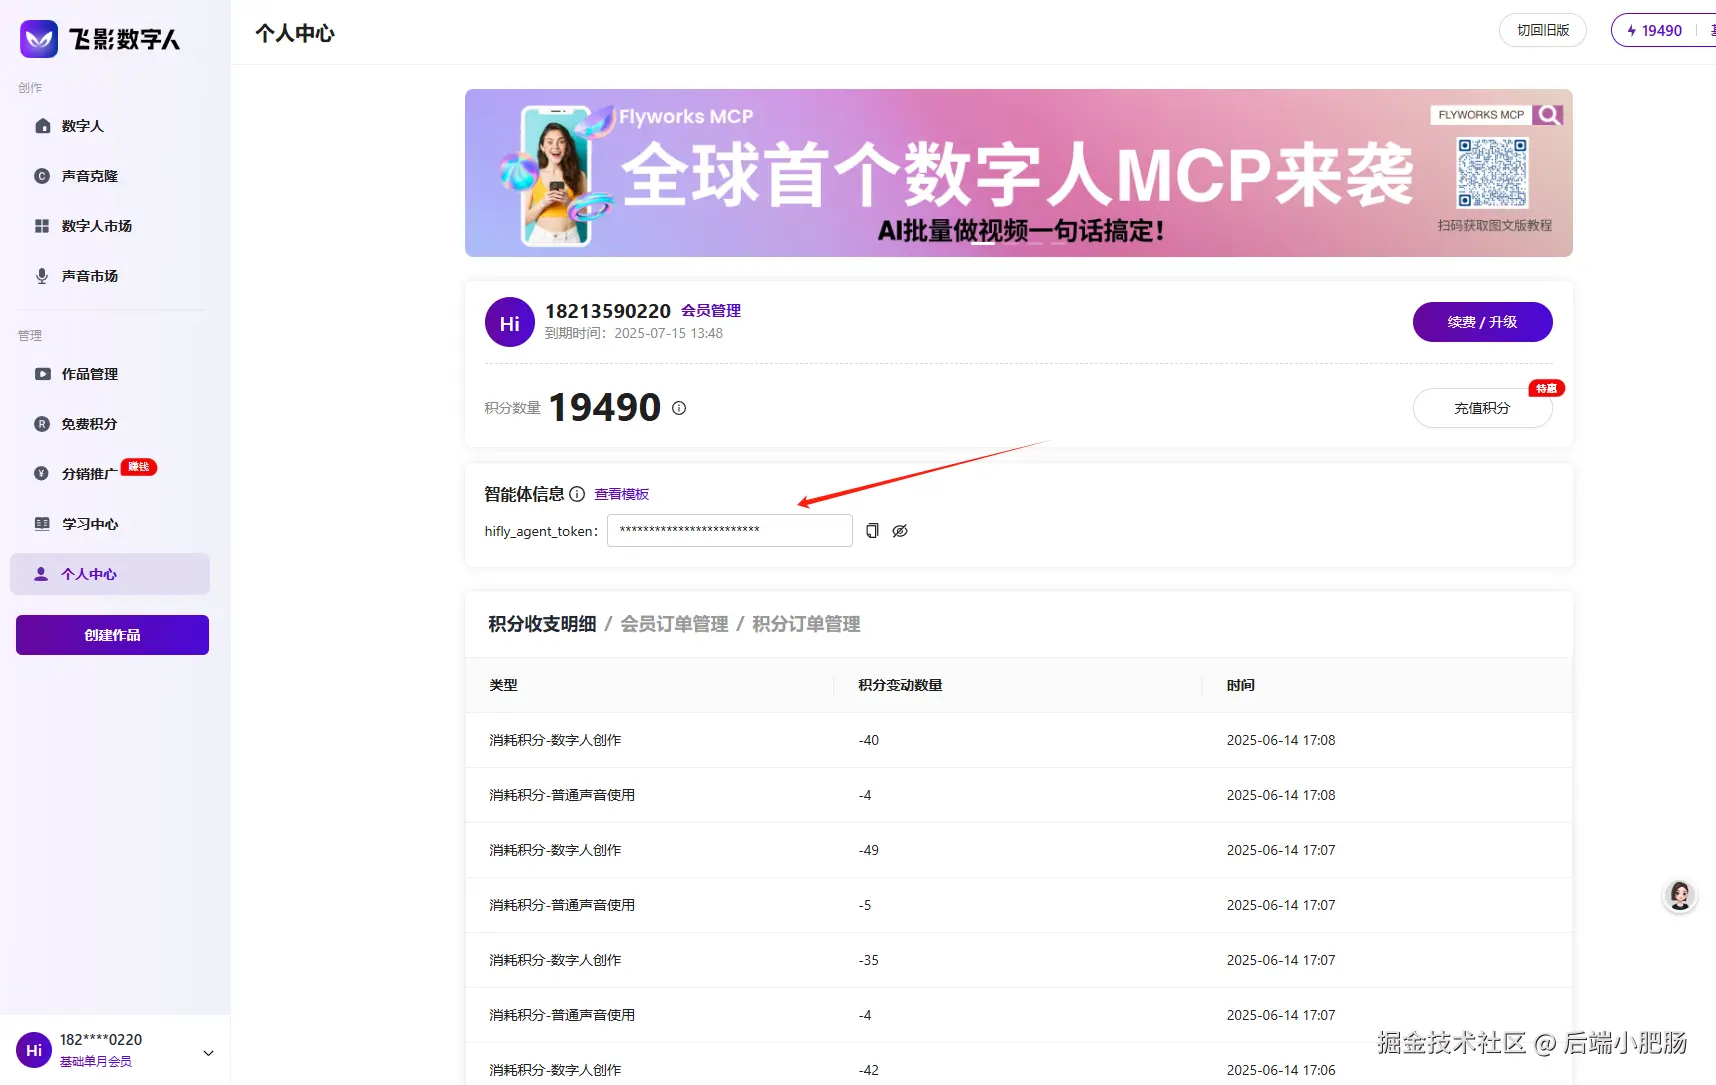Open the 数字人市场 grid icon
This screenshot has width=1716, height=1085.
[42, 226]
